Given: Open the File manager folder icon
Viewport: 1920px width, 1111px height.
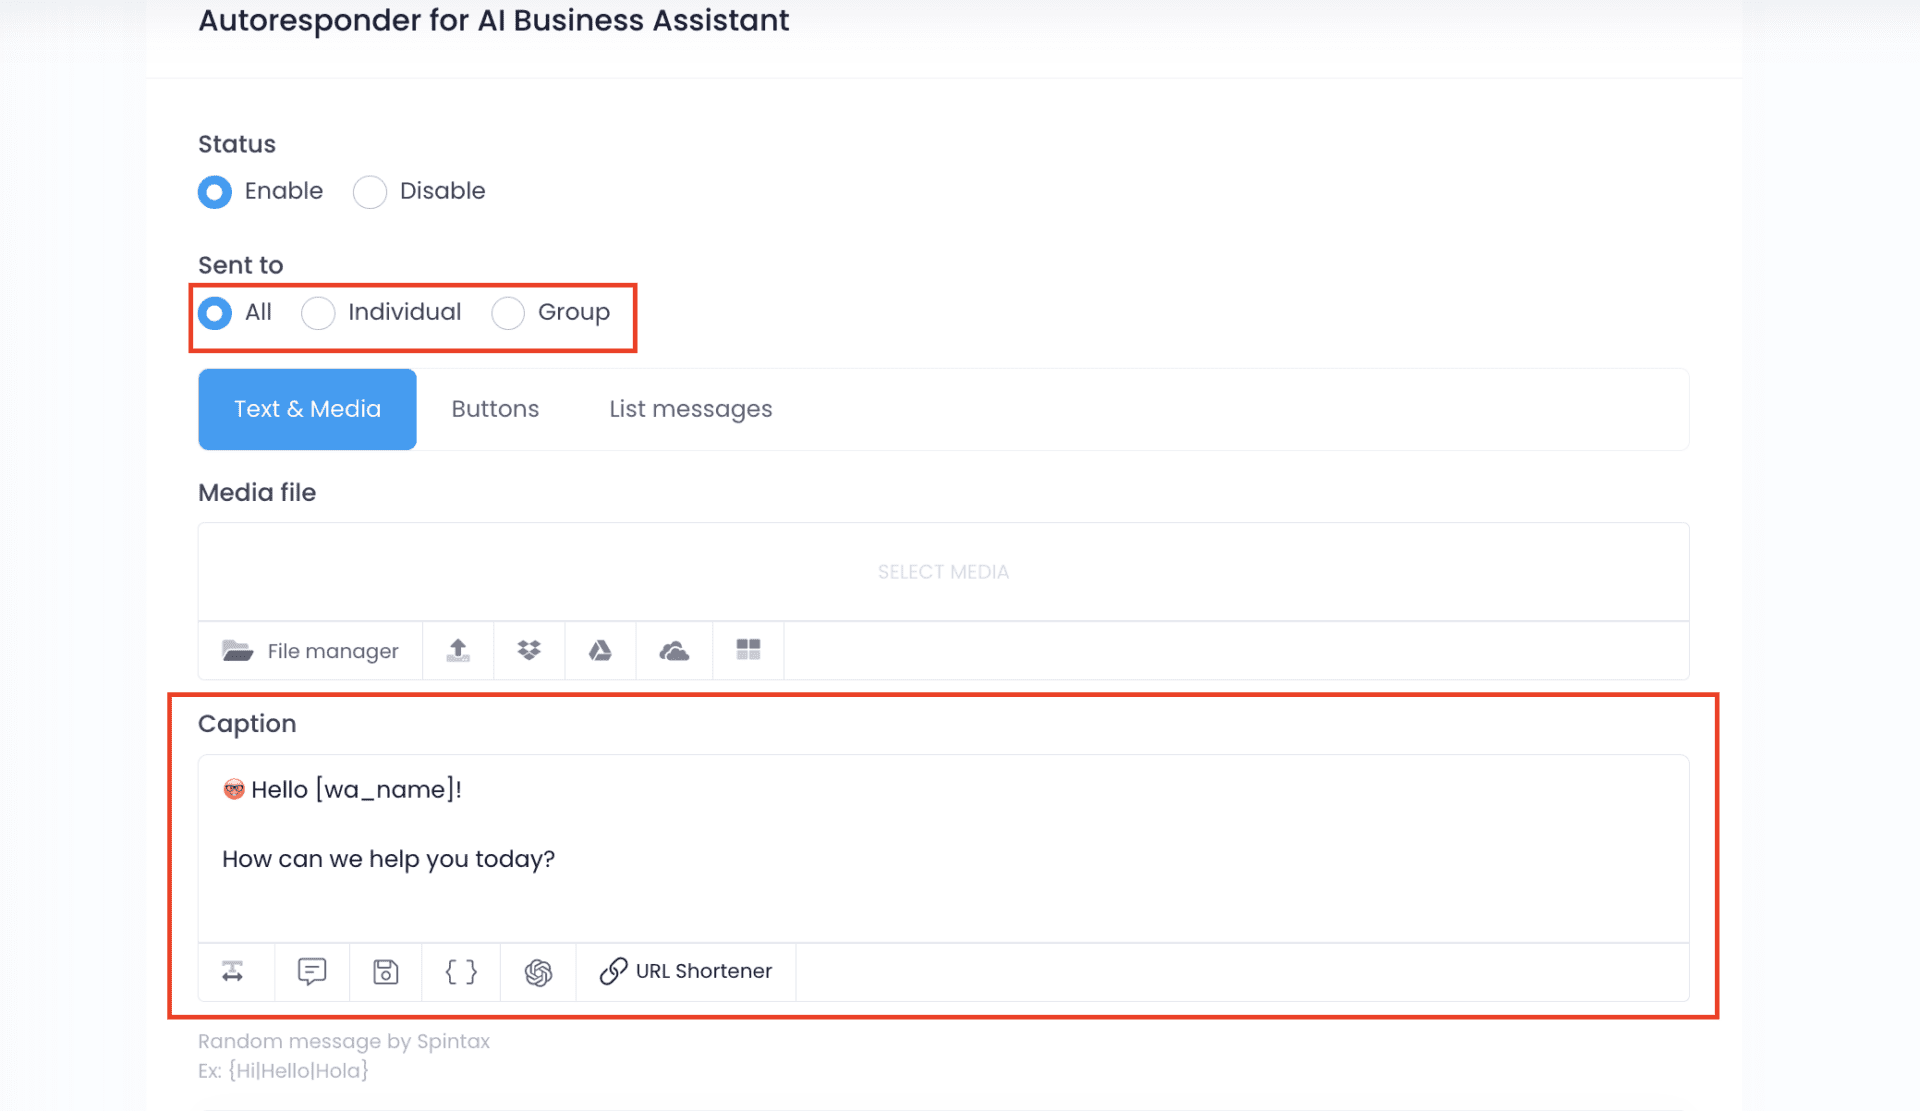Looking at the screenshot, I should (238, 651).
